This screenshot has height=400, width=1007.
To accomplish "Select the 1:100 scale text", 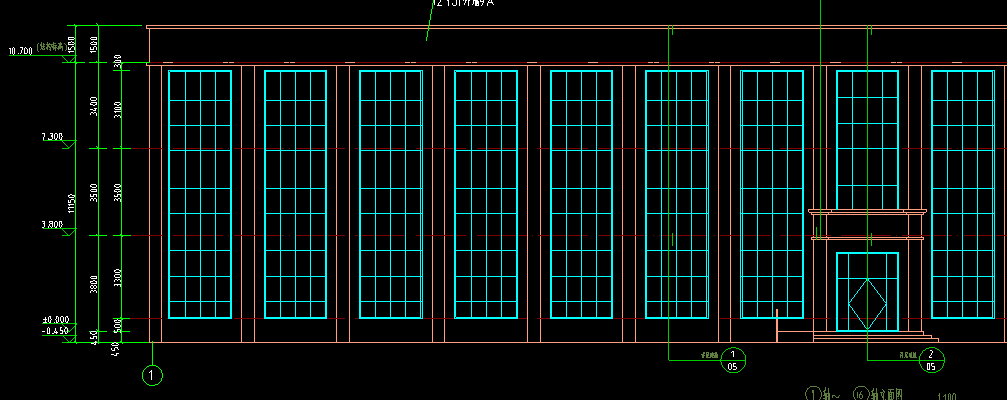I will pos(947,397).
